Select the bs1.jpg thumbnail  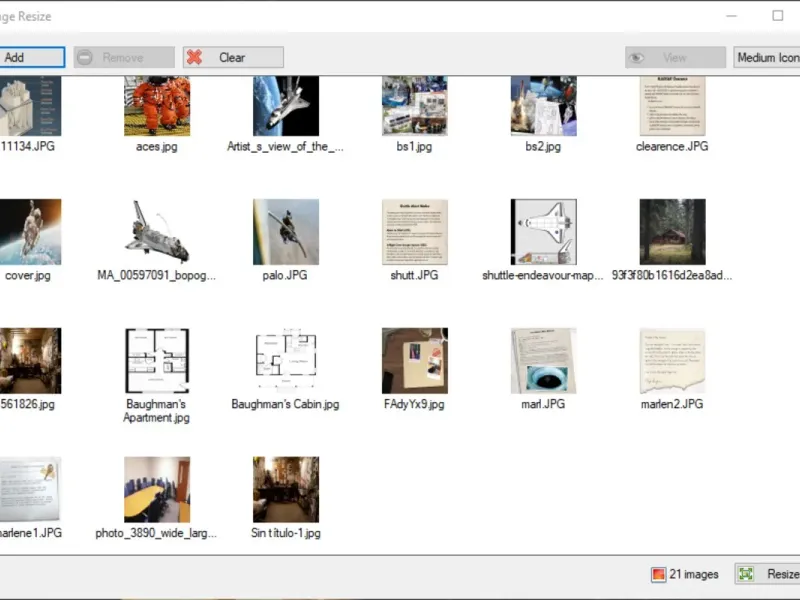coord(415,106)
